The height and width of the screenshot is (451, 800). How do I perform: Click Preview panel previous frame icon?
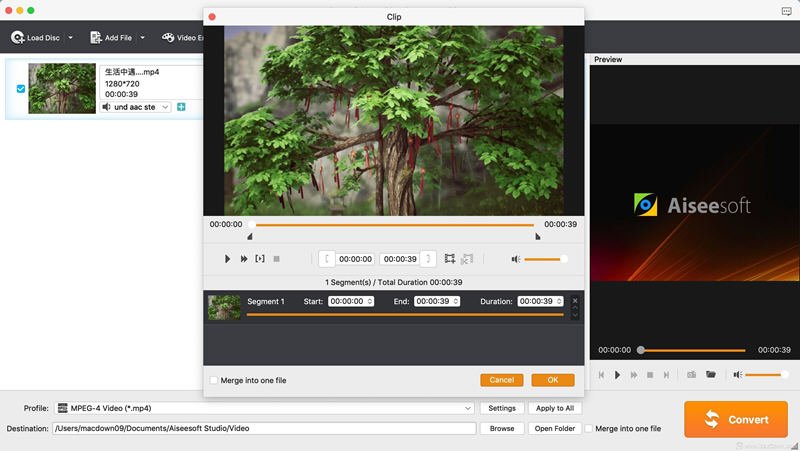pyautogui.click(x=601, y=375)
